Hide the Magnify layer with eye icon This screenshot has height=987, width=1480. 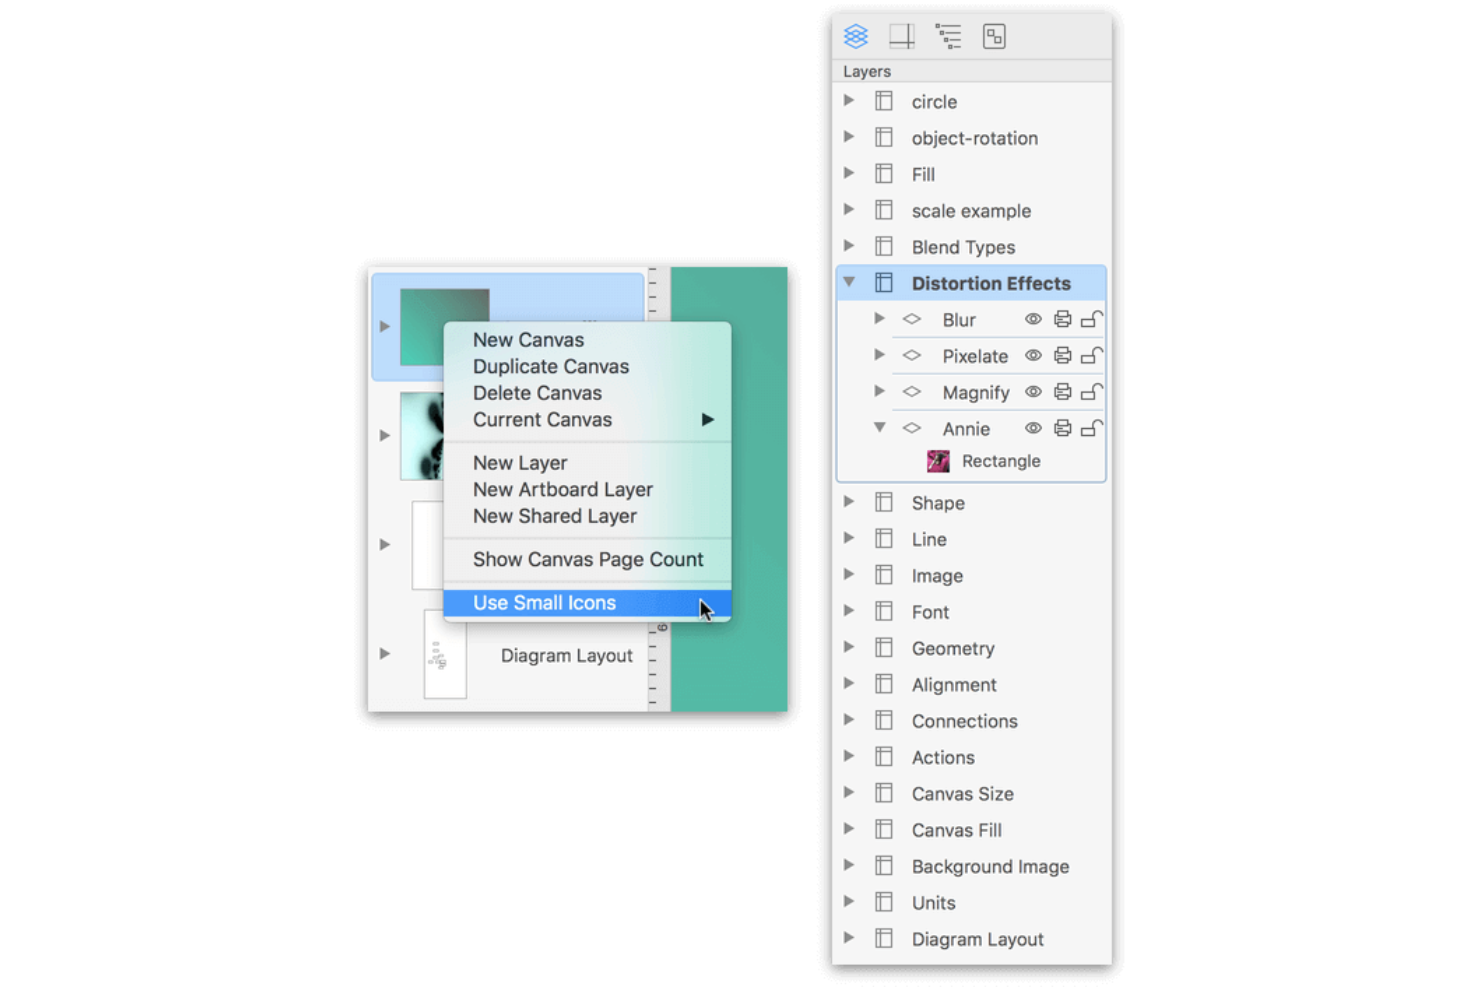click(1033, 392)
